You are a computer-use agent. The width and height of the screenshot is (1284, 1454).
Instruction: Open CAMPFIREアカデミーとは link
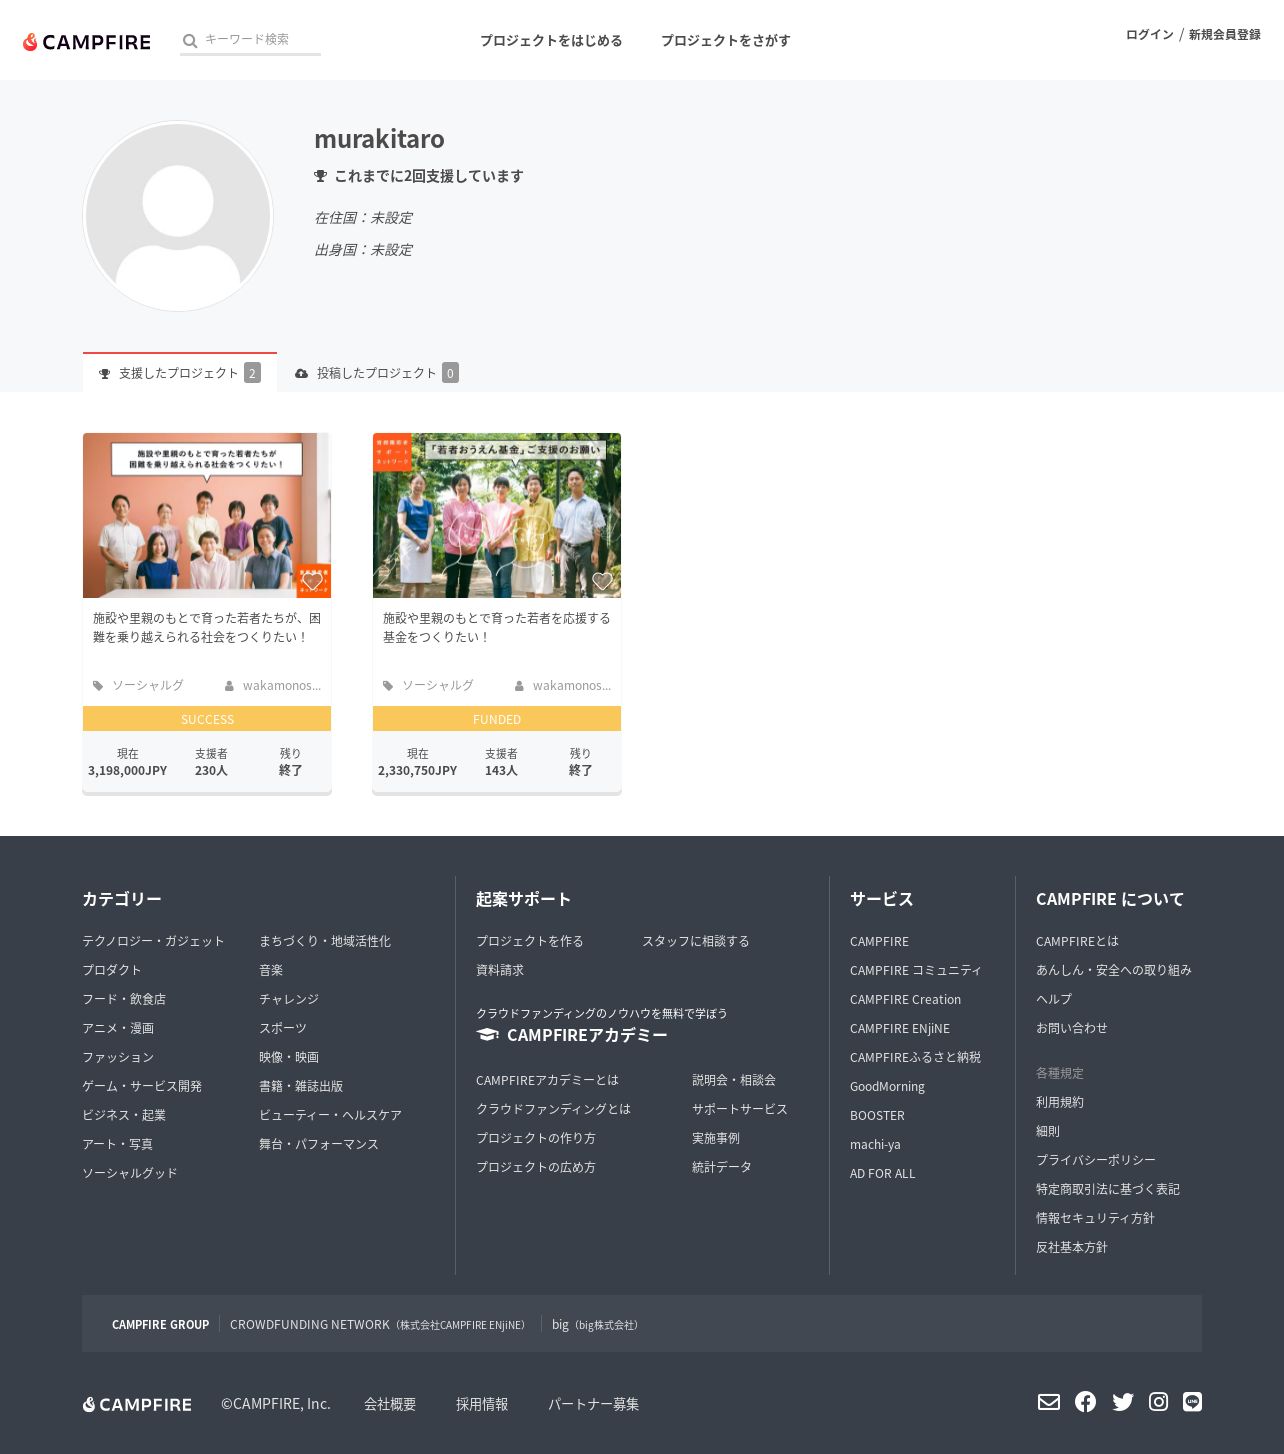tap(547, 1080)
